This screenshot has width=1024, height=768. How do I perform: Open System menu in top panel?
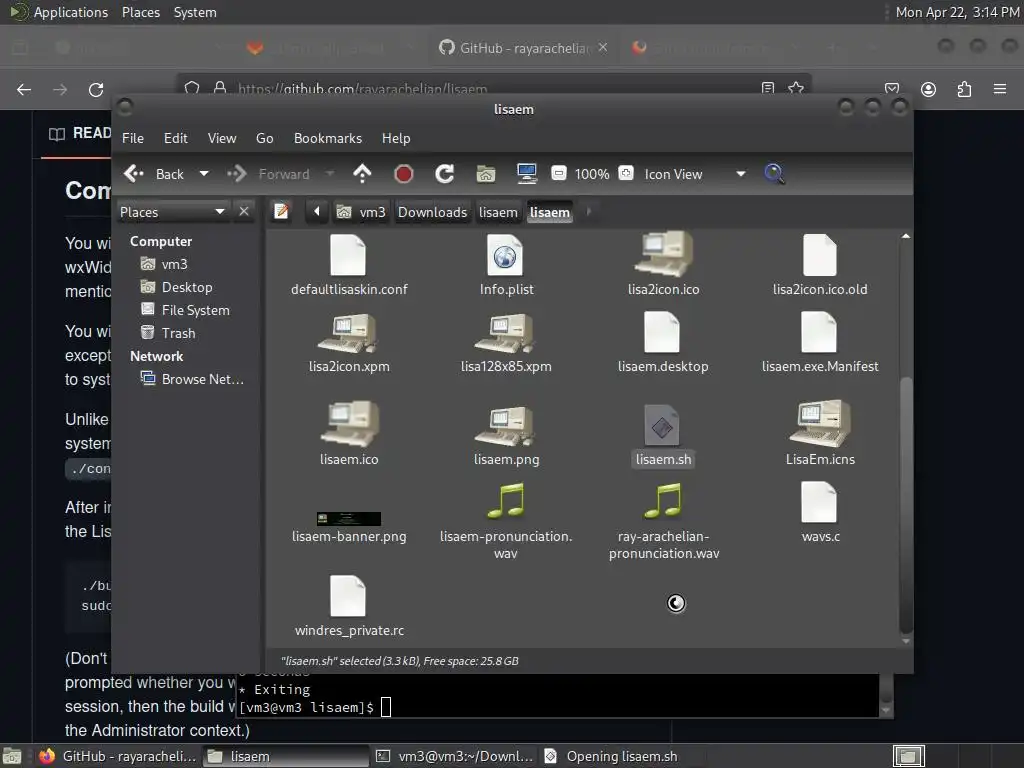[x=195, y=12]
